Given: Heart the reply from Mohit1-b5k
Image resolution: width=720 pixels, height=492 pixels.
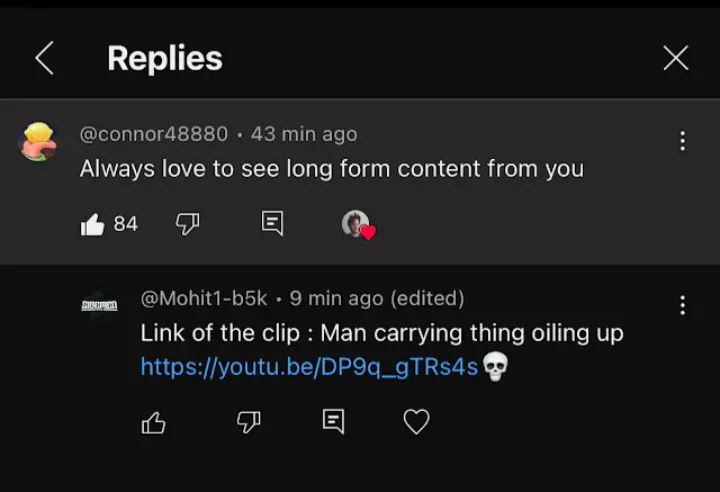Looking at the screenshot, I should (x=416, y=422).
